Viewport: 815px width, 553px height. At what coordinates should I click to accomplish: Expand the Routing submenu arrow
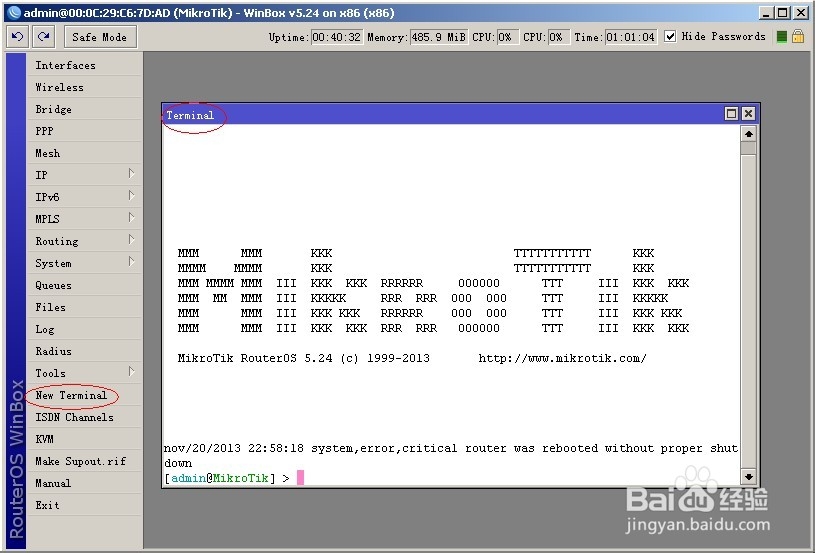click(132, 240)
